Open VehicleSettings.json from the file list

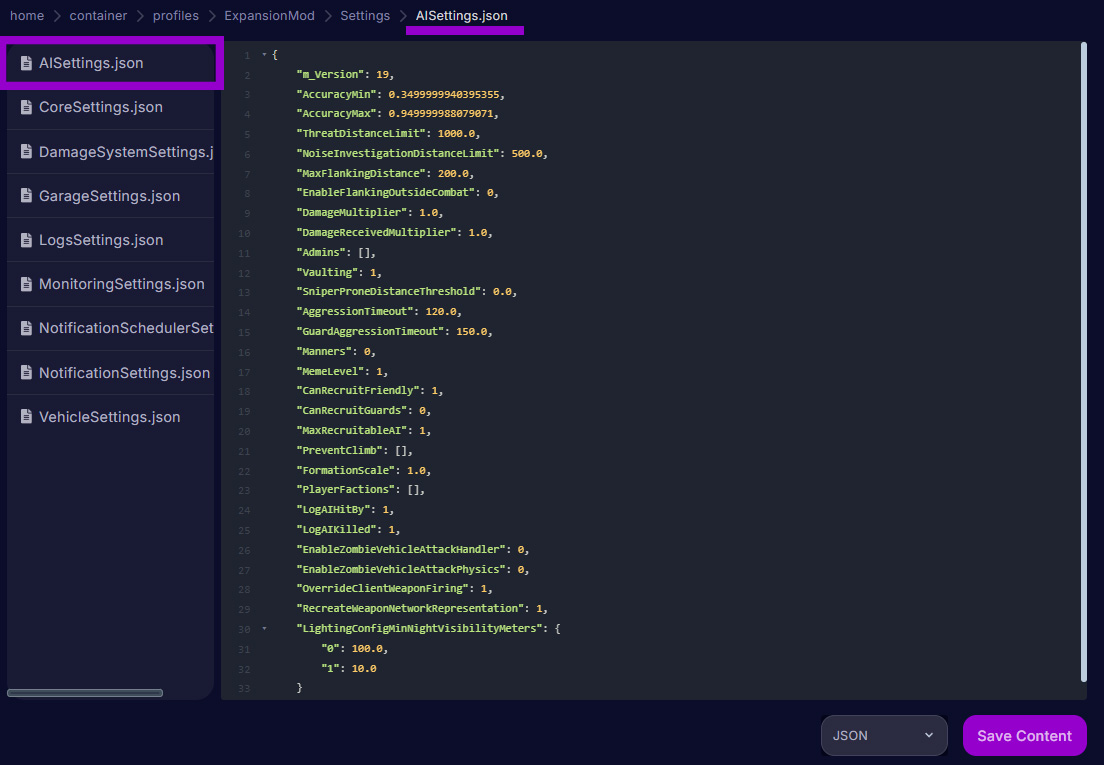point(110,417)
